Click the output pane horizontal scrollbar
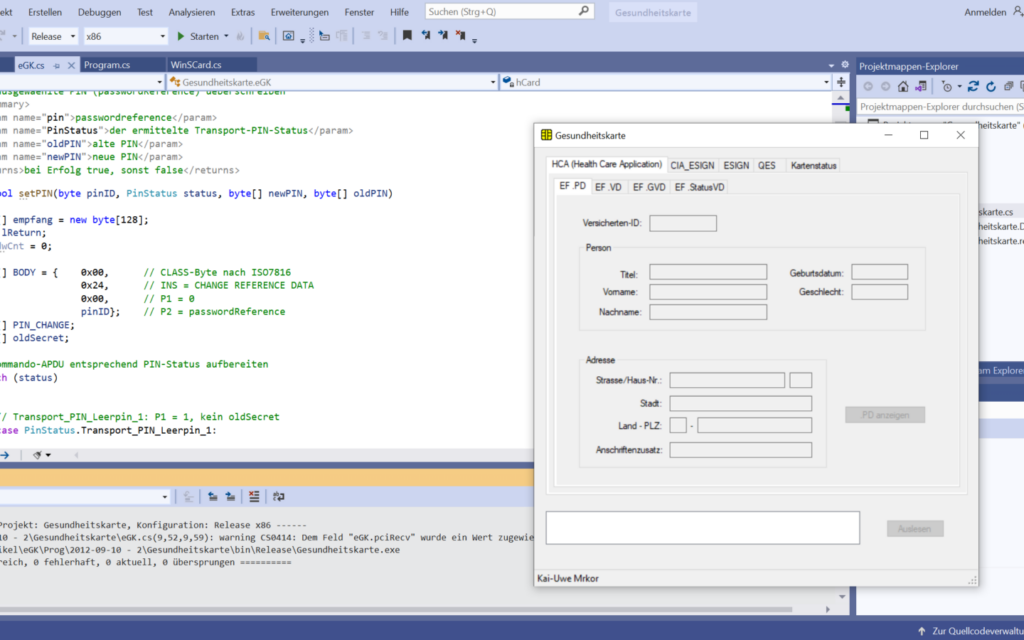Screen dimensions: 1024x640 [x=396, y=609]
